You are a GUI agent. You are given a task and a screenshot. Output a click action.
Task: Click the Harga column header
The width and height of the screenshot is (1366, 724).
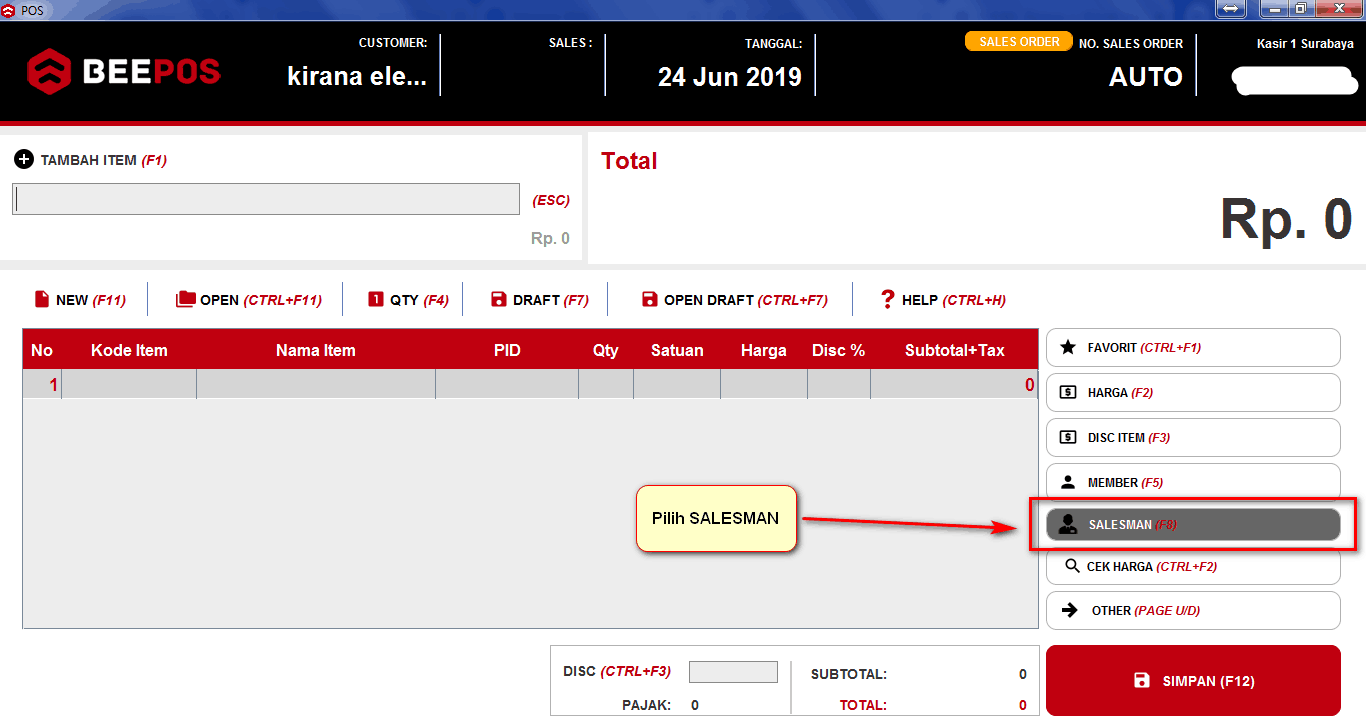764,350
